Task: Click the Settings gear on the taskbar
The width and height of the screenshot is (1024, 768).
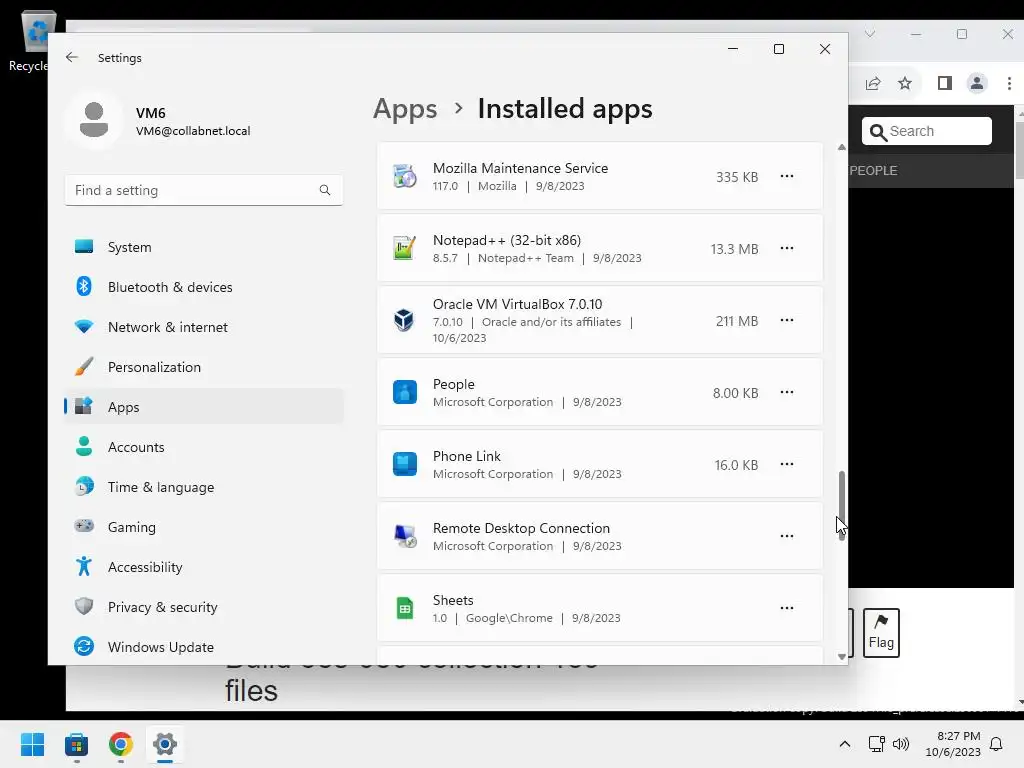Action: 165,744
